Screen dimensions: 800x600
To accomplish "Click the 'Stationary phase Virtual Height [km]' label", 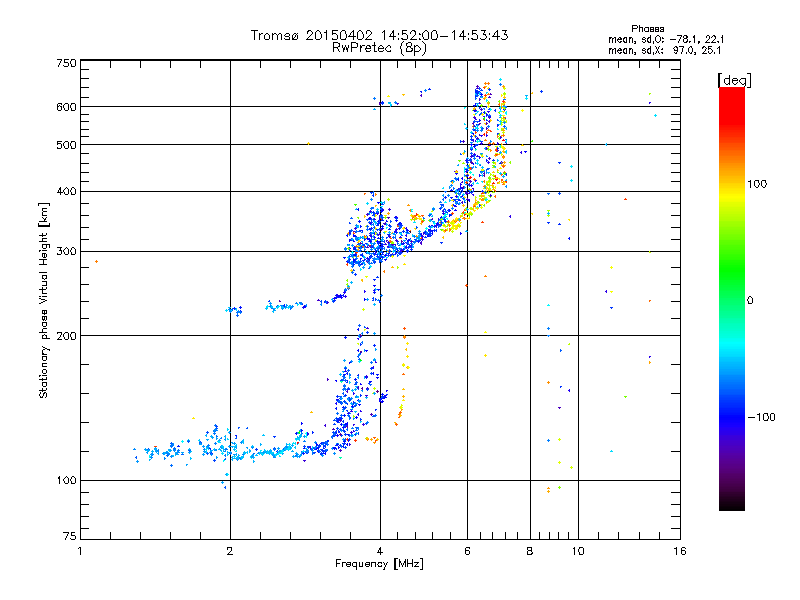I will click(44, 300).
